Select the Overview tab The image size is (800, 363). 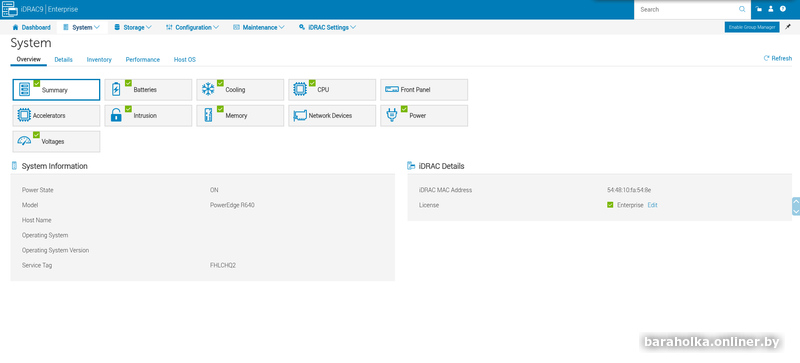[29, 60]
